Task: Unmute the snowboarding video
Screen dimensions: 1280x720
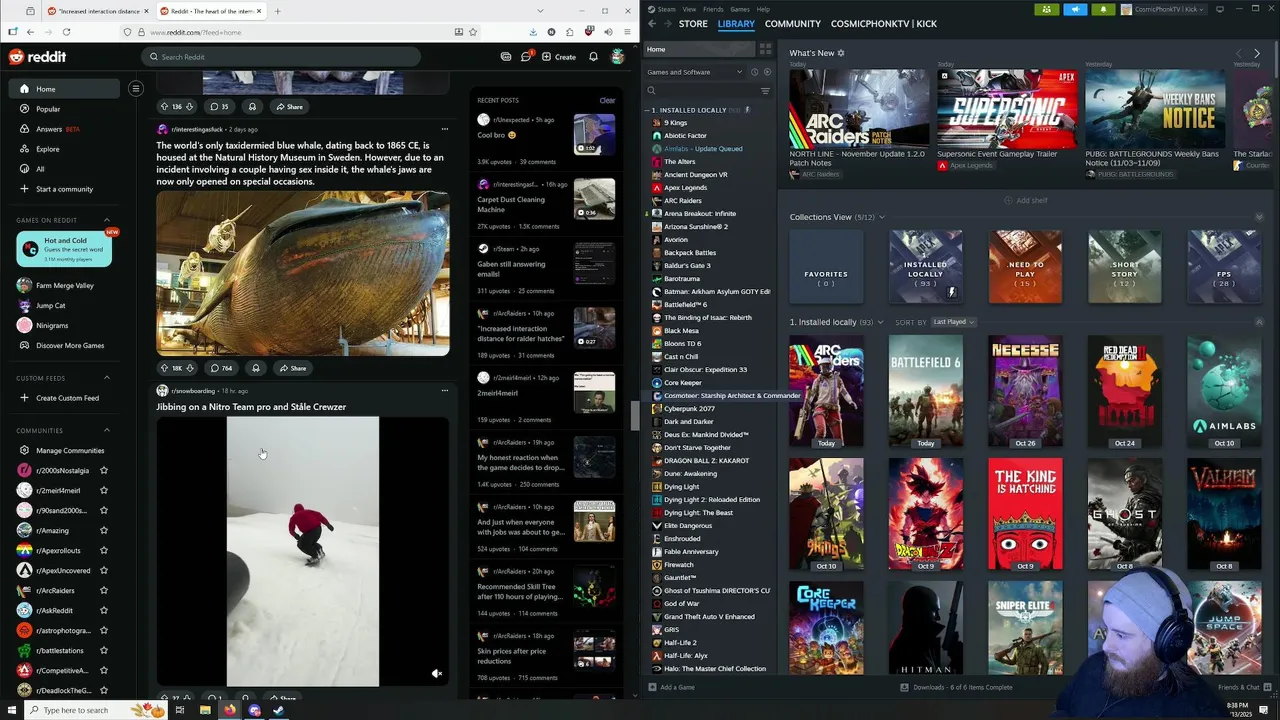Action: pos(437,674)
